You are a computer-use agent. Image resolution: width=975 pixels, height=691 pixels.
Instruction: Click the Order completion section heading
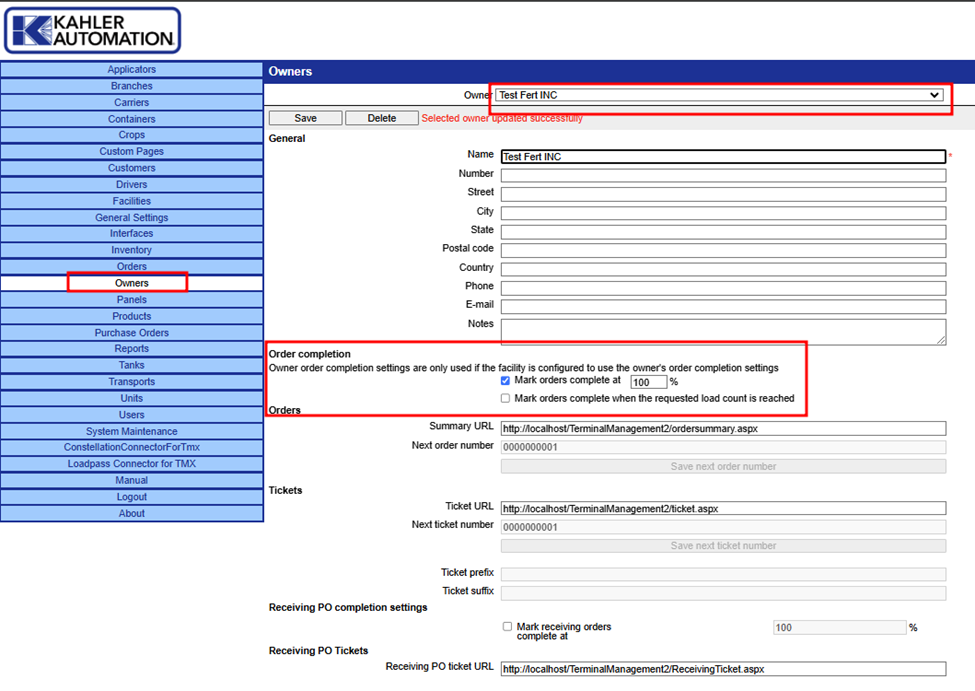(310, 354)
